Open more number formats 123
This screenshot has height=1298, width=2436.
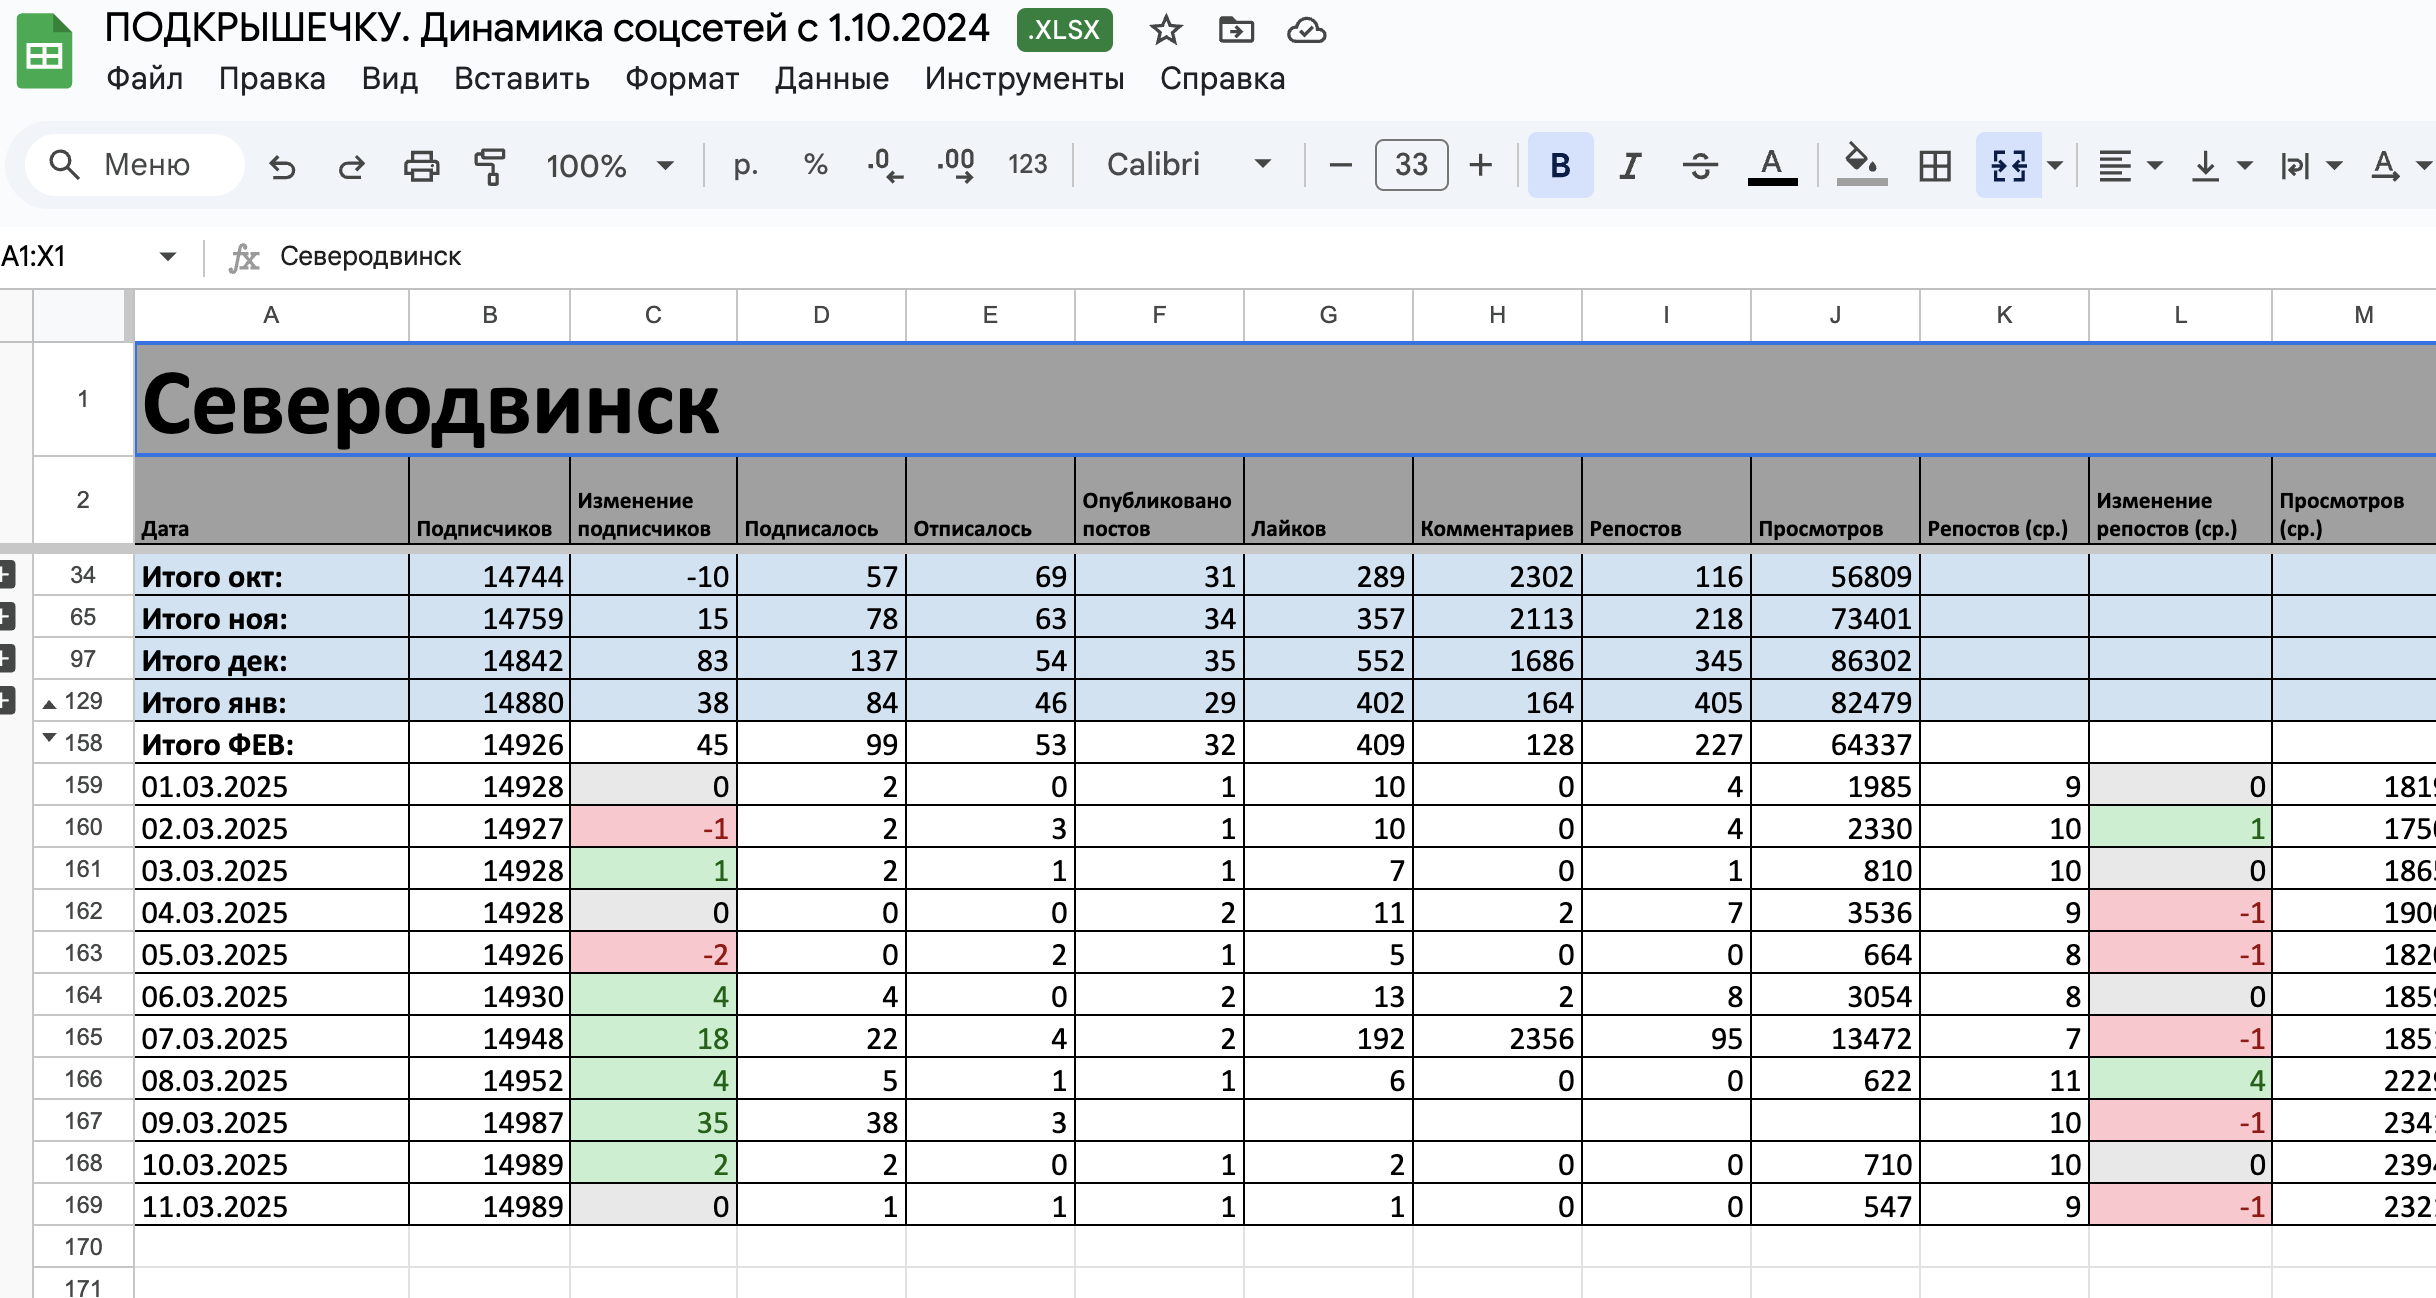pos(1028,165)
